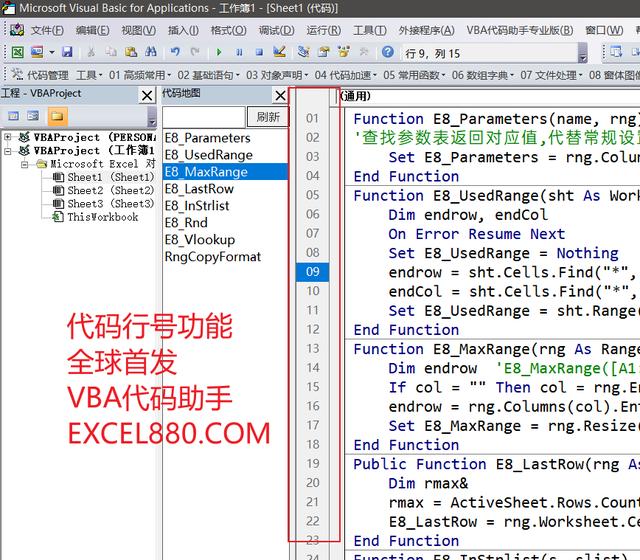The image size is (640, 560).
Task: Select E8_UsedRange in code map list
Action: [225, 155]
